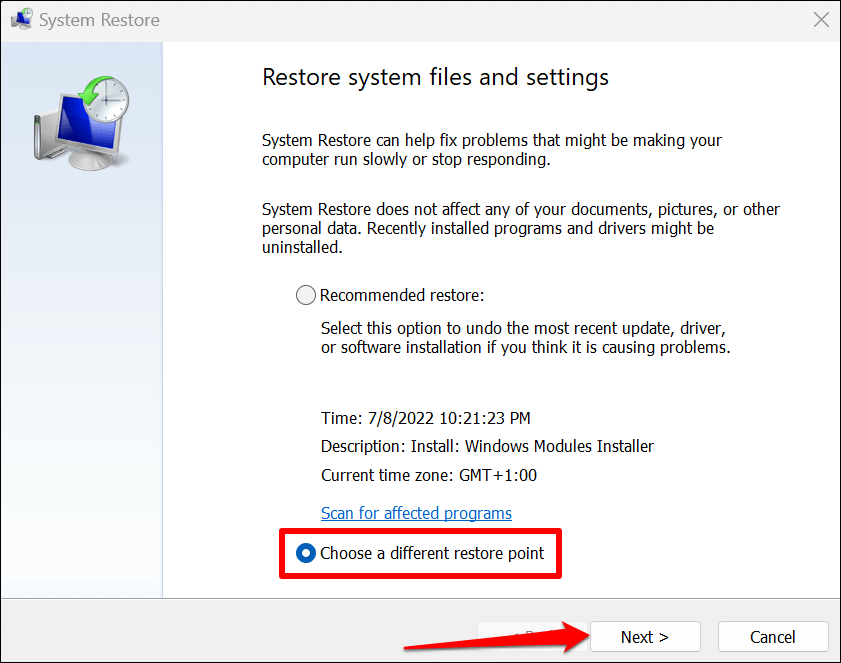Click the System Restore computer clock illustration
The height and width of the screenshot is (663, 841).
[x=82, y=123]
